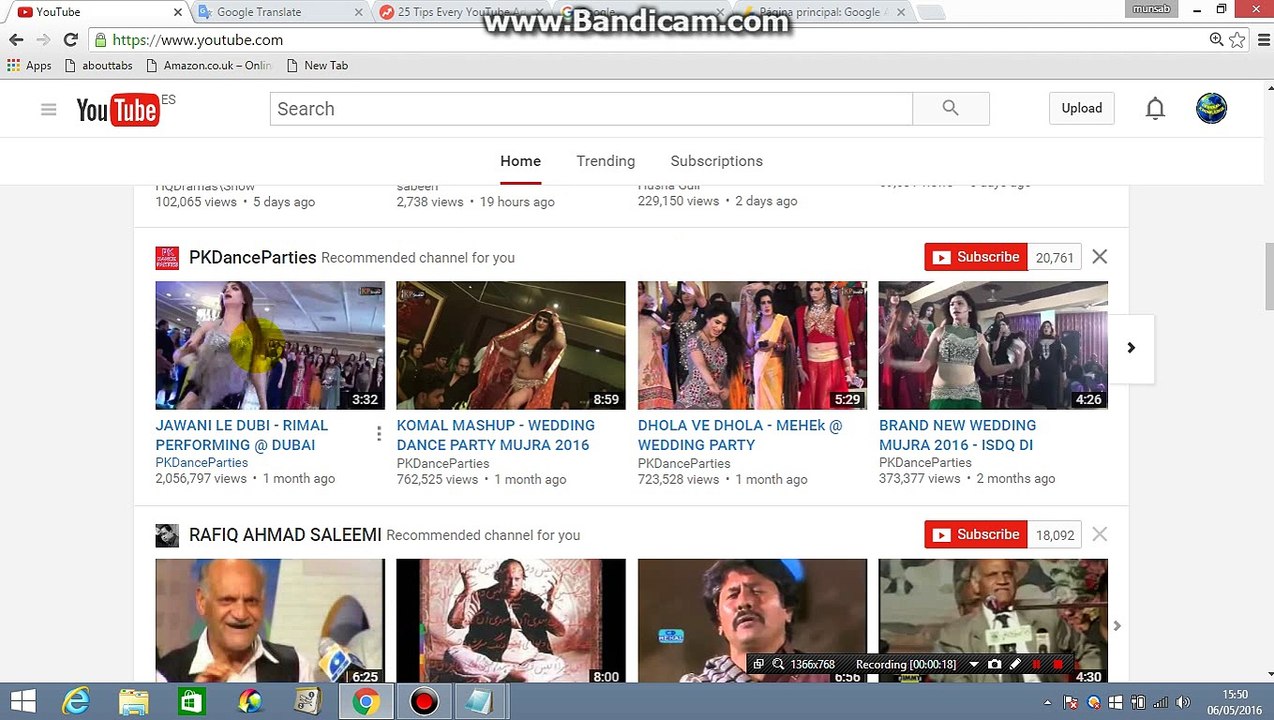Subscribe to PKDanceParties channel

(976, 257)
